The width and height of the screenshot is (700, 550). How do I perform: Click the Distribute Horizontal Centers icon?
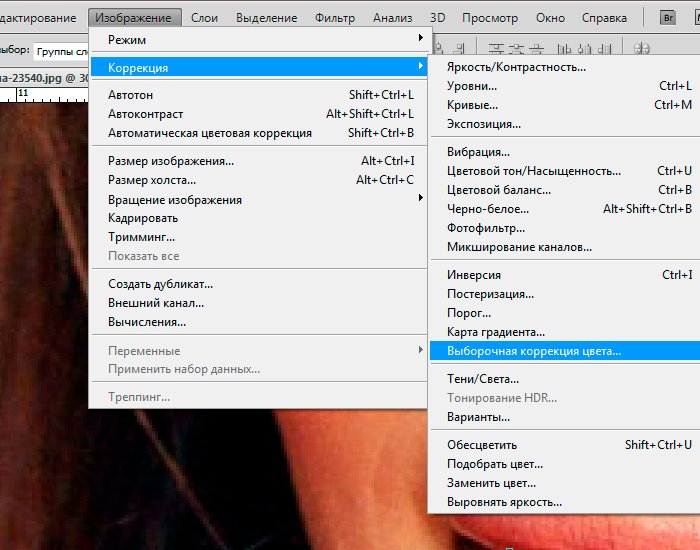[x=584, y=48]
